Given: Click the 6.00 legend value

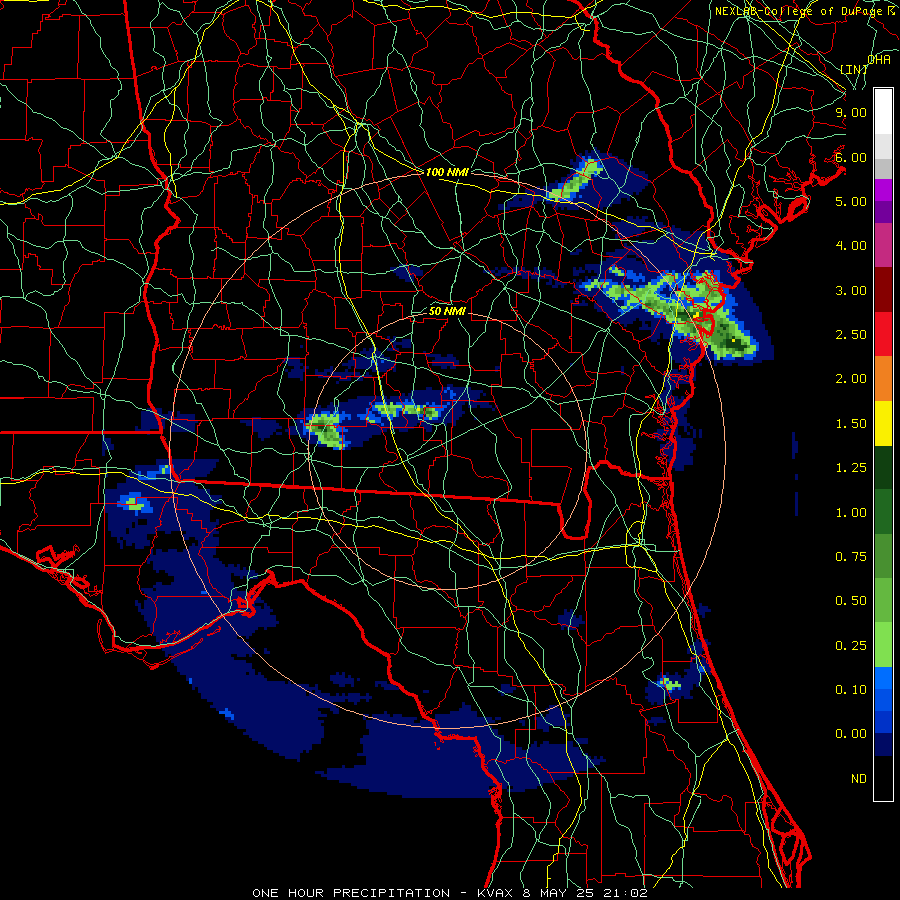Looking at the screenshot, I should [851, 157].
